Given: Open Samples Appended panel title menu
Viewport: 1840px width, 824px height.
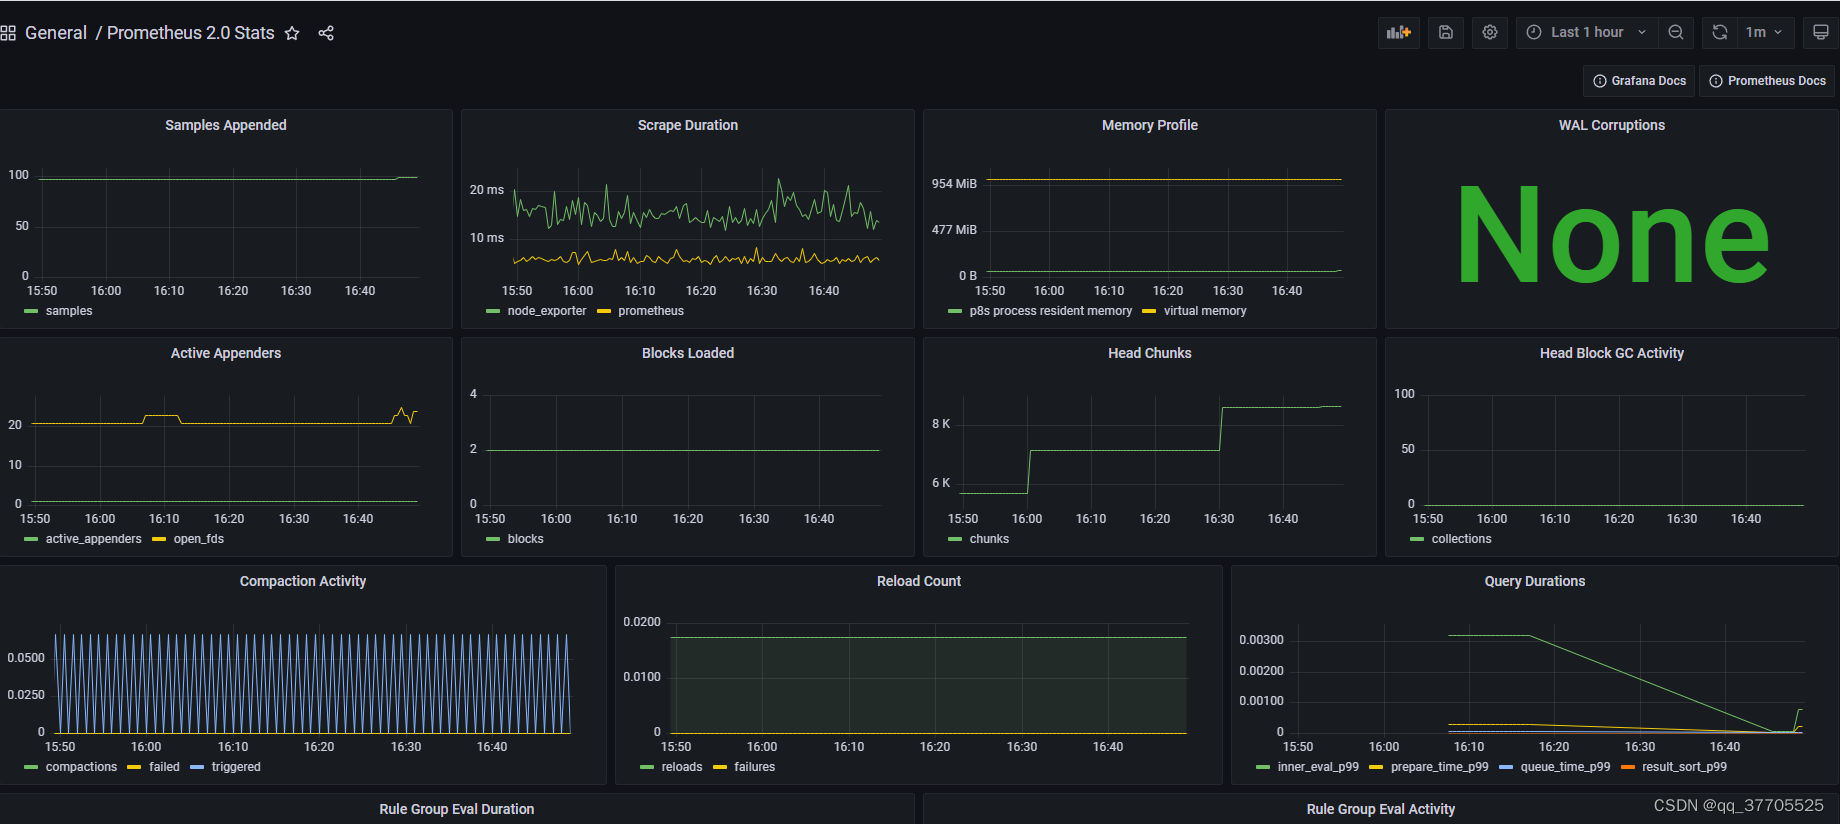Looking at the screenshot, I should pos(226,125).
